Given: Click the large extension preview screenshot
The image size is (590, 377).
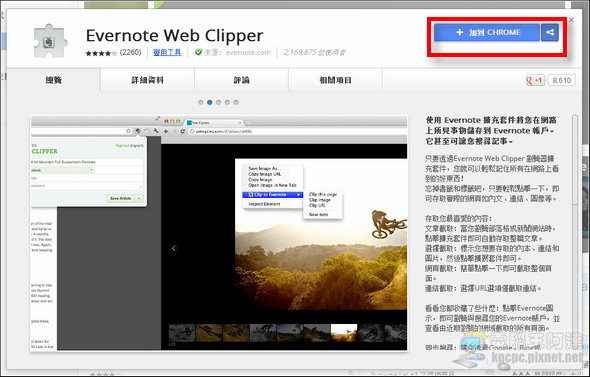Looking at the screenshot, I should point(219,233).
